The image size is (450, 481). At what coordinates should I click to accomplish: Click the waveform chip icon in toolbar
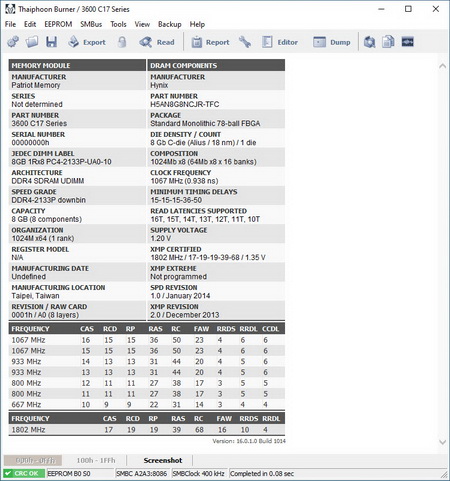click(407, 42)
